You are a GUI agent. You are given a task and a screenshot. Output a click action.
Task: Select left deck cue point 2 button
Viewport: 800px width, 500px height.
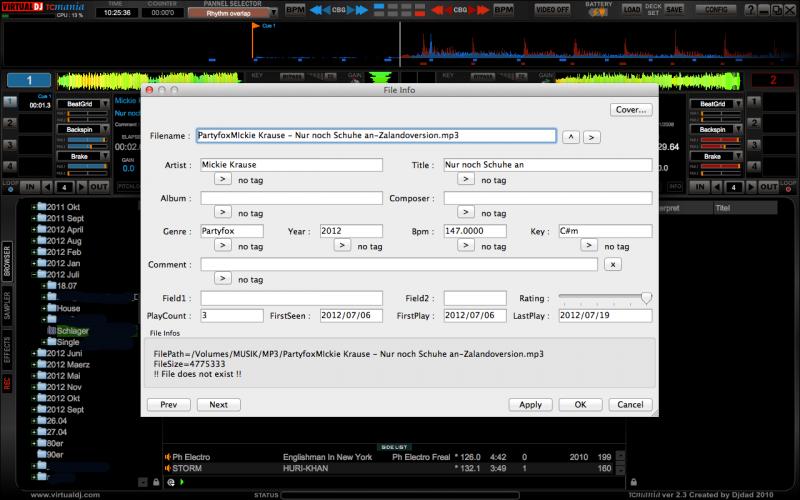pos(10,123)
